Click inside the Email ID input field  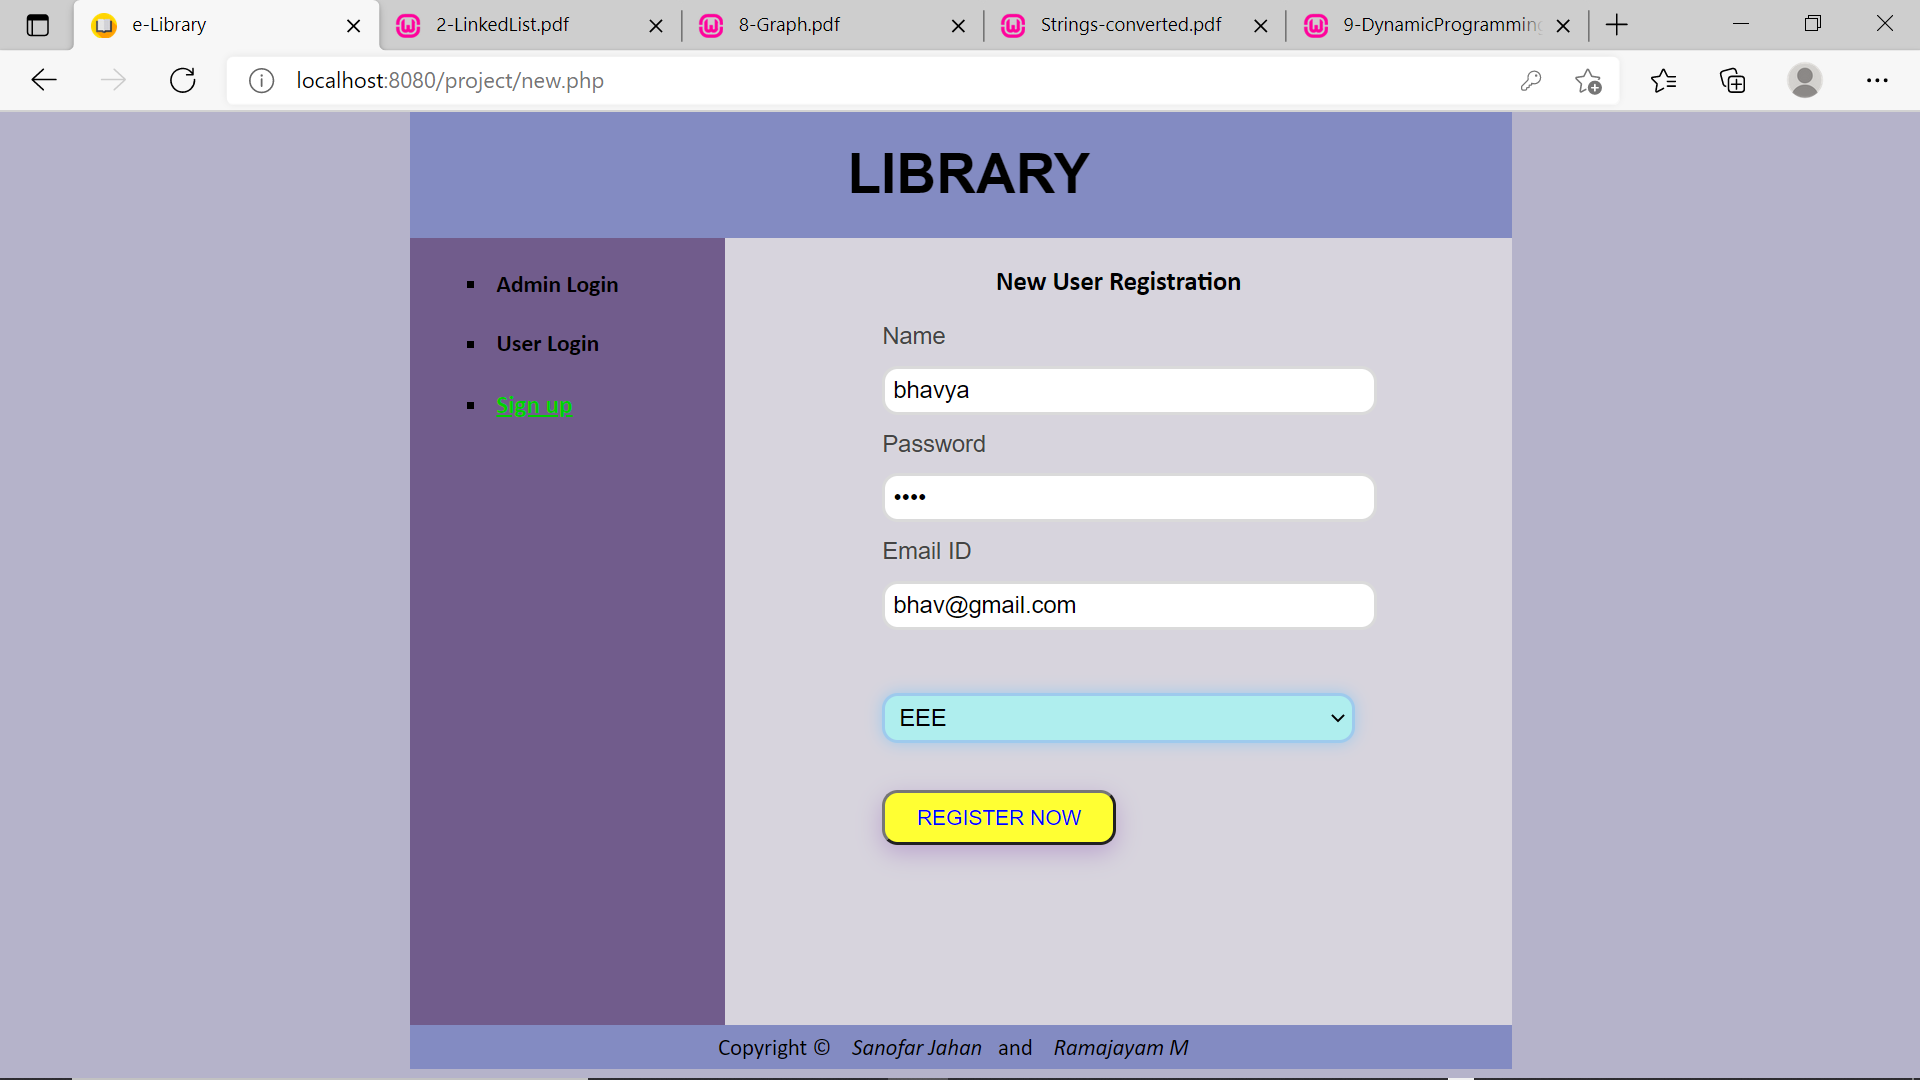(1128, 604)
